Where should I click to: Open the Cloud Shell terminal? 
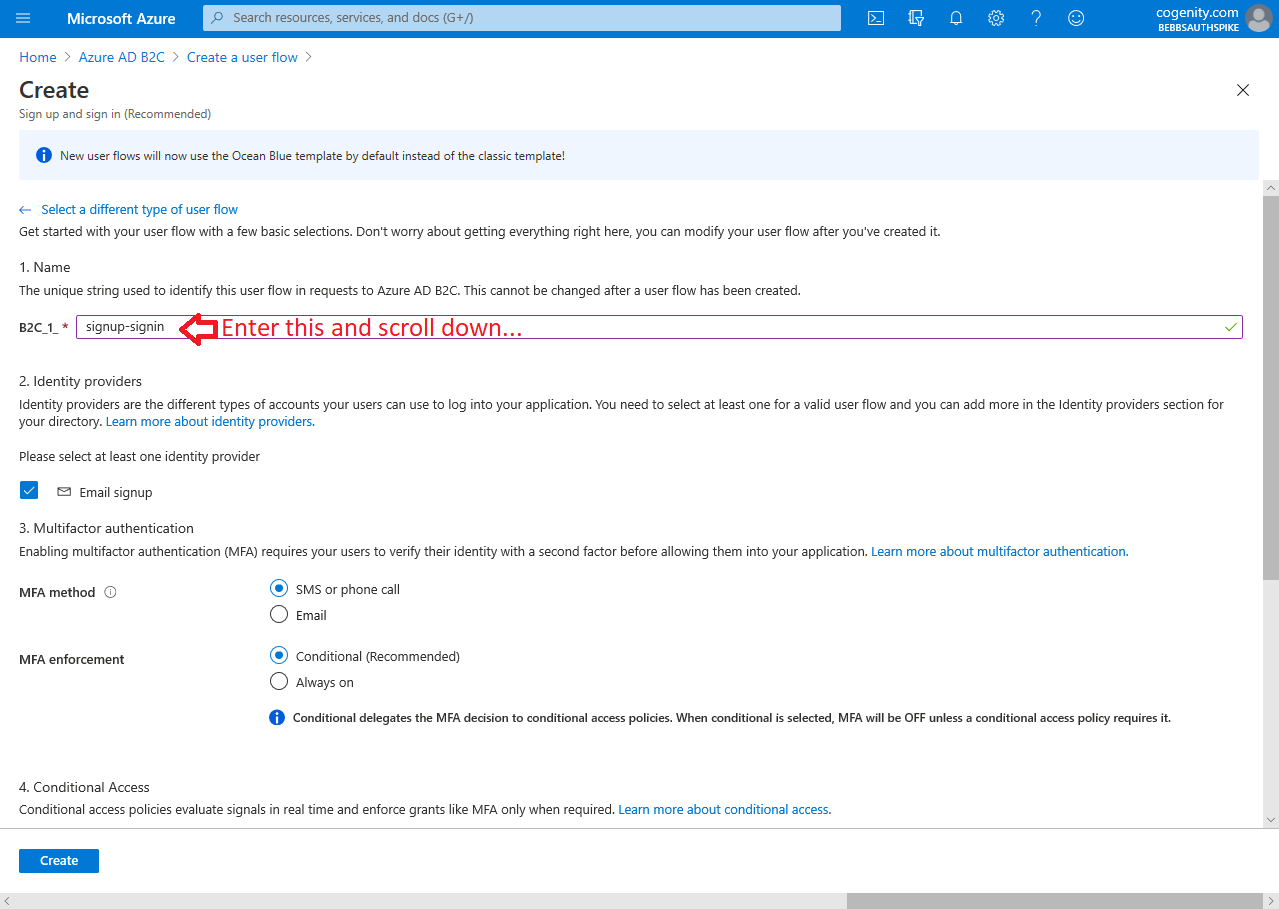(875, 18)
